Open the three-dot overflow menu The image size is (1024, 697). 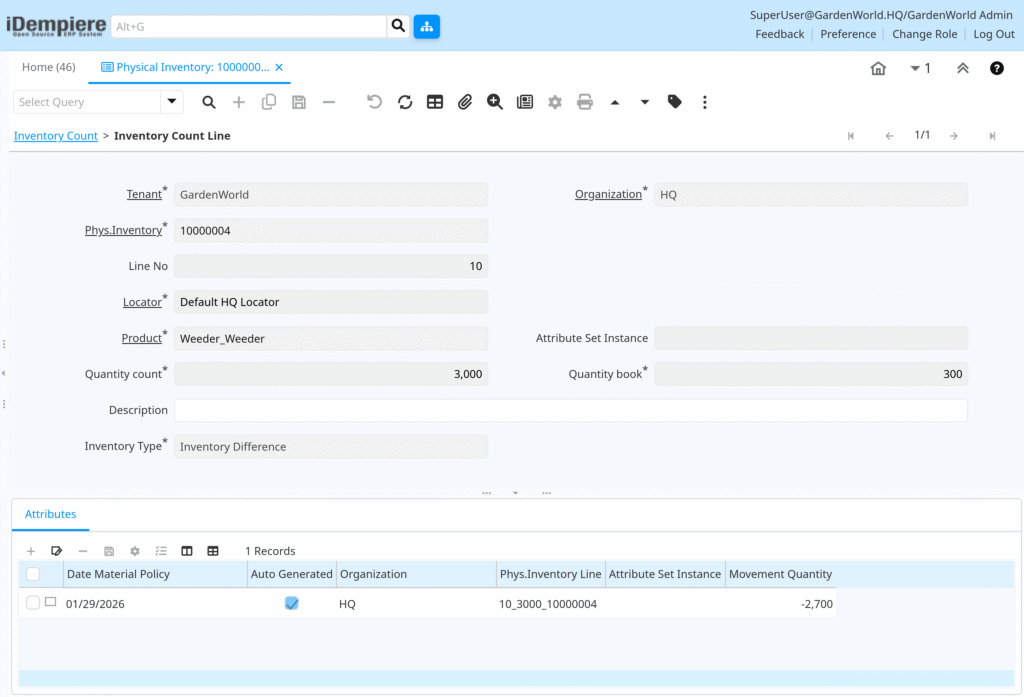click(705, 102)
